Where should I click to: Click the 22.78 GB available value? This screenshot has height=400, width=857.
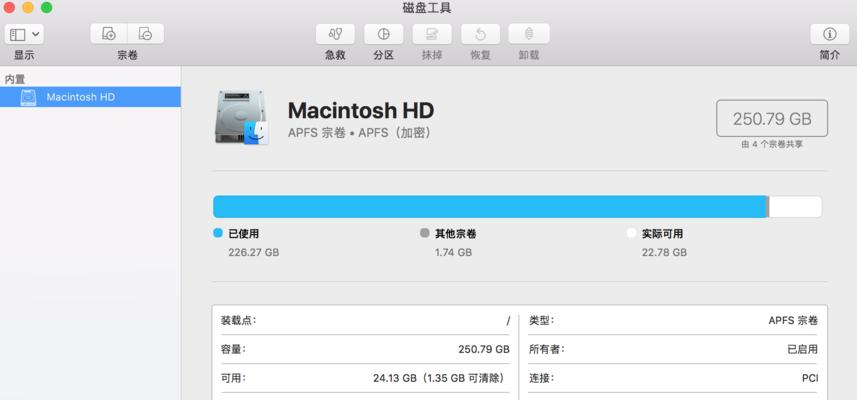[x=664, y=252]
